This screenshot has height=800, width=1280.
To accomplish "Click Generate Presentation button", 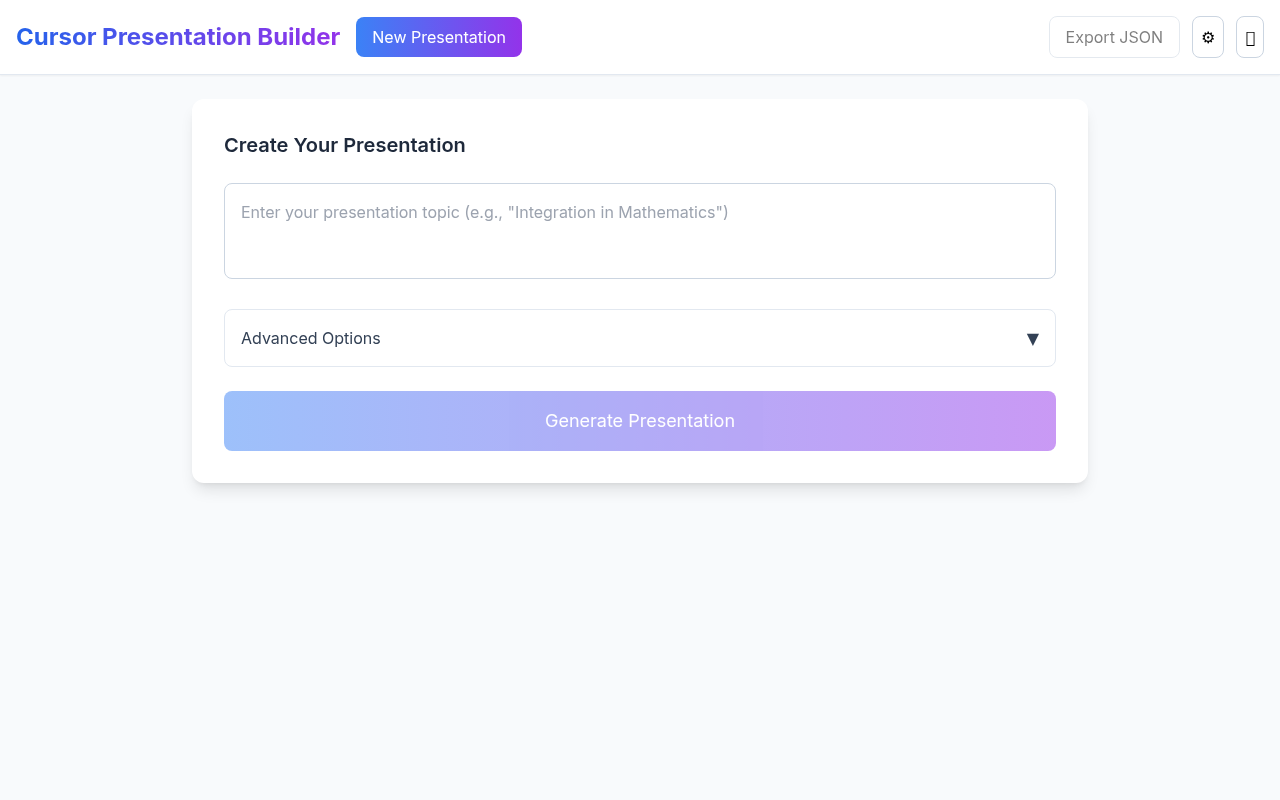I will 640,421.
